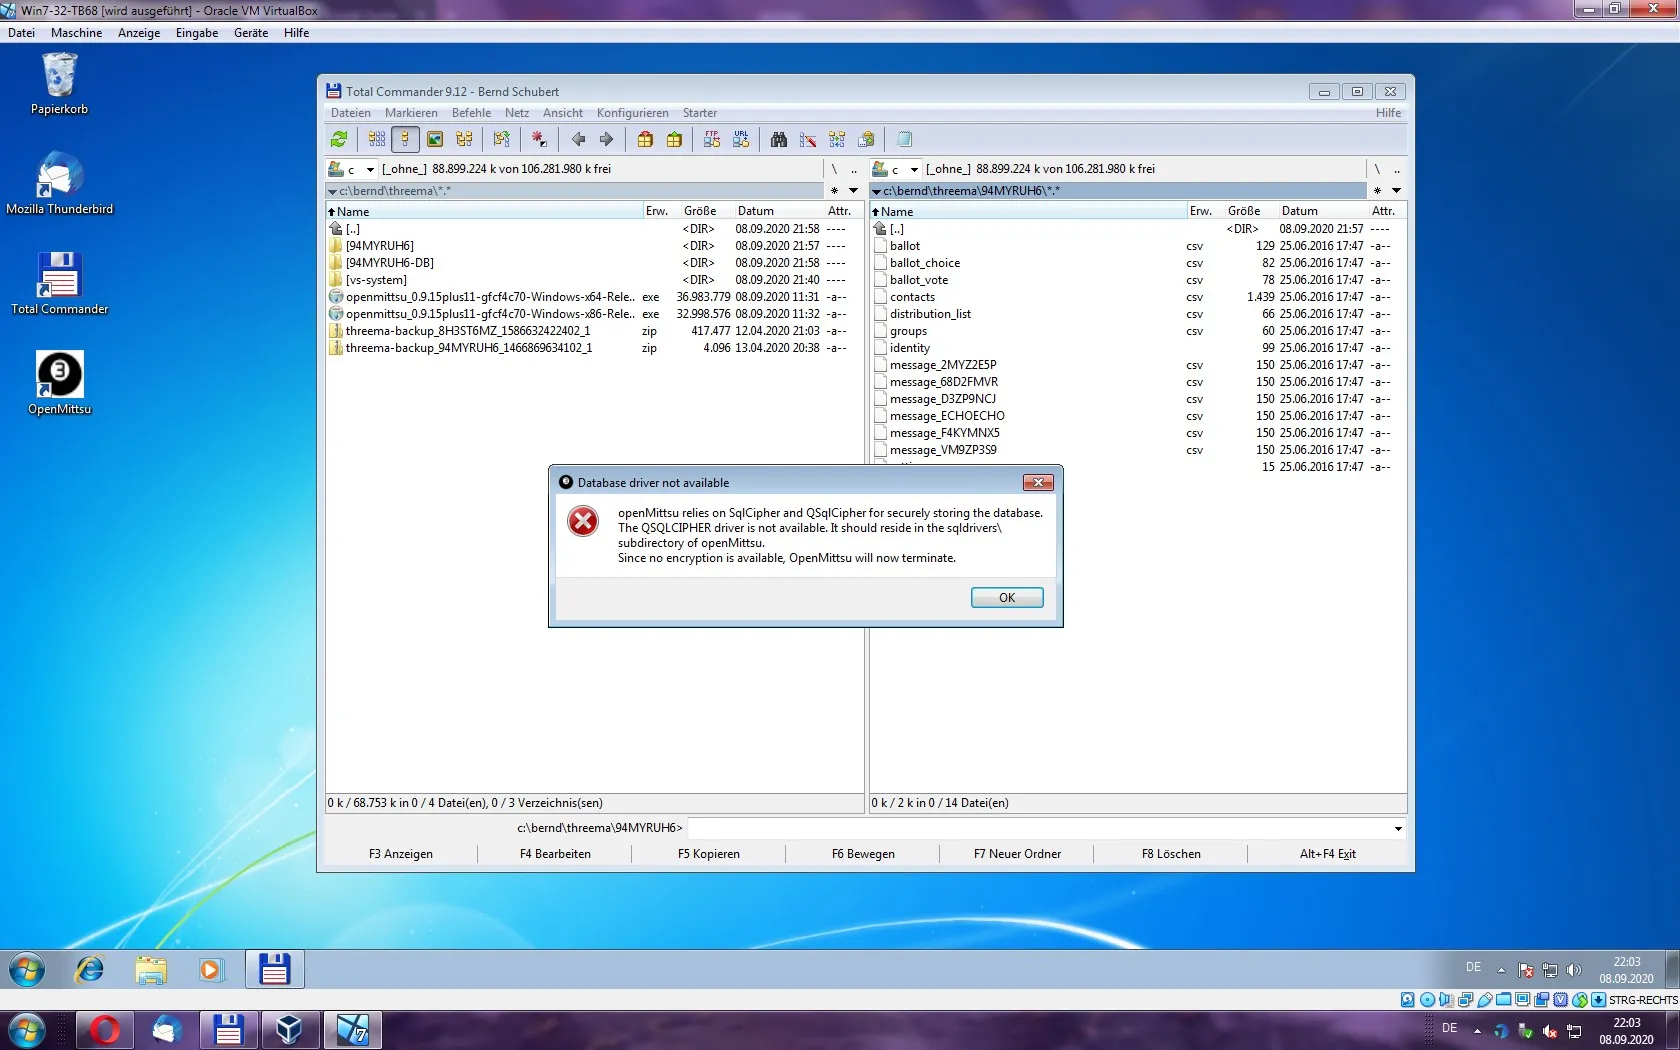Open the FTP connect toolbar icon
The image size is (1680, 1050).
(712, 139)
